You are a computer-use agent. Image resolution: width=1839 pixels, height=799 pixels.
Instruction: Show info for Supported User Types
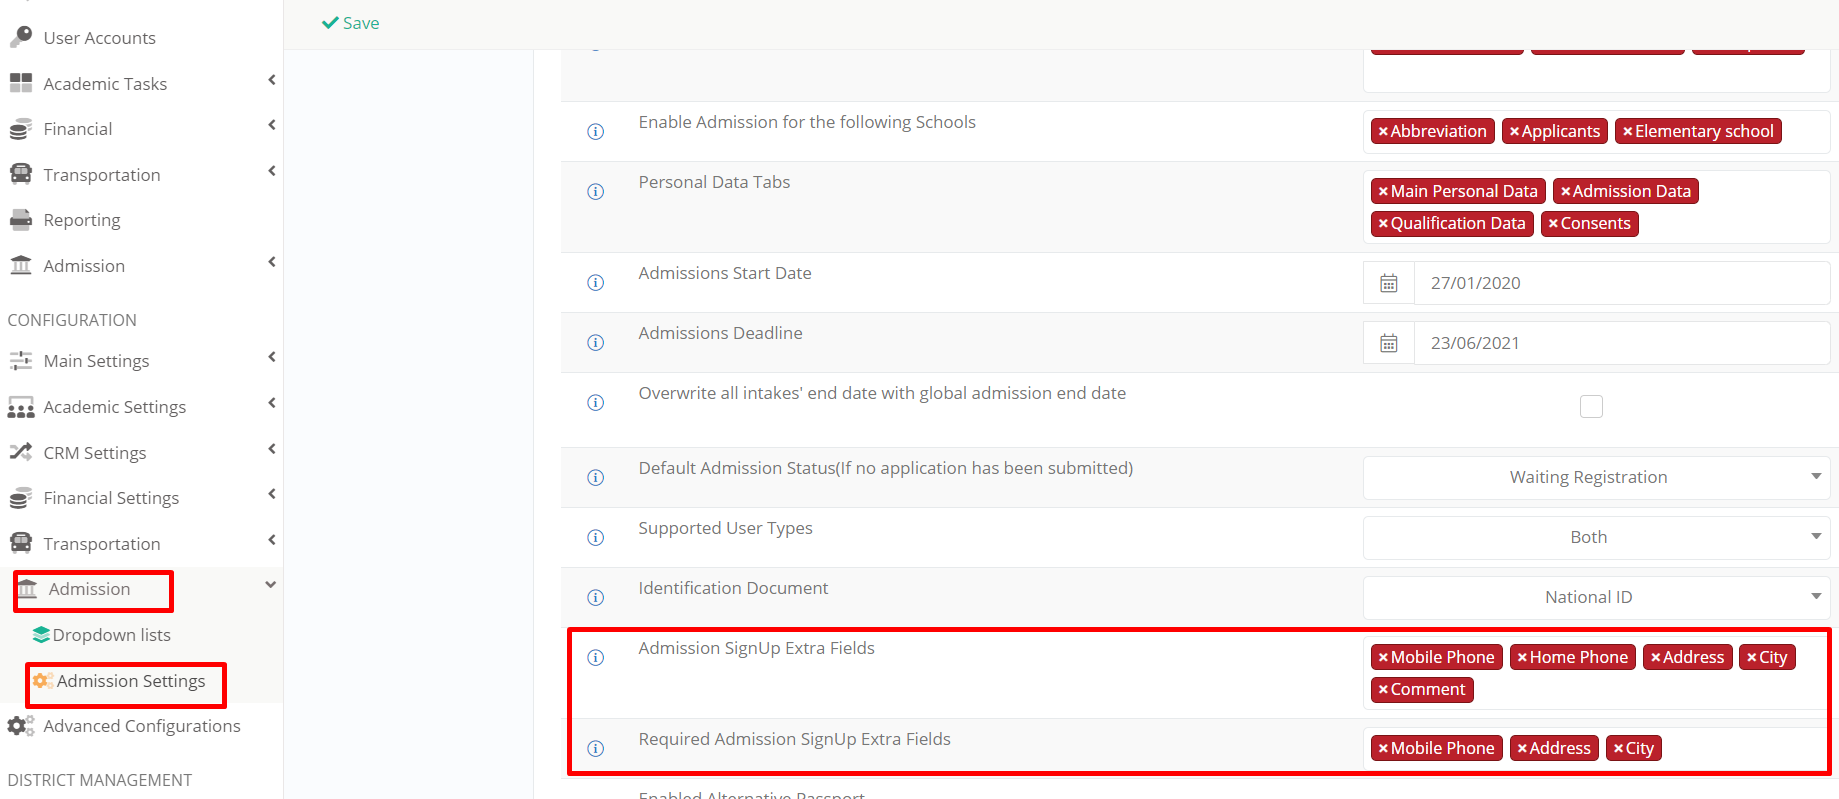coord(595,537)
